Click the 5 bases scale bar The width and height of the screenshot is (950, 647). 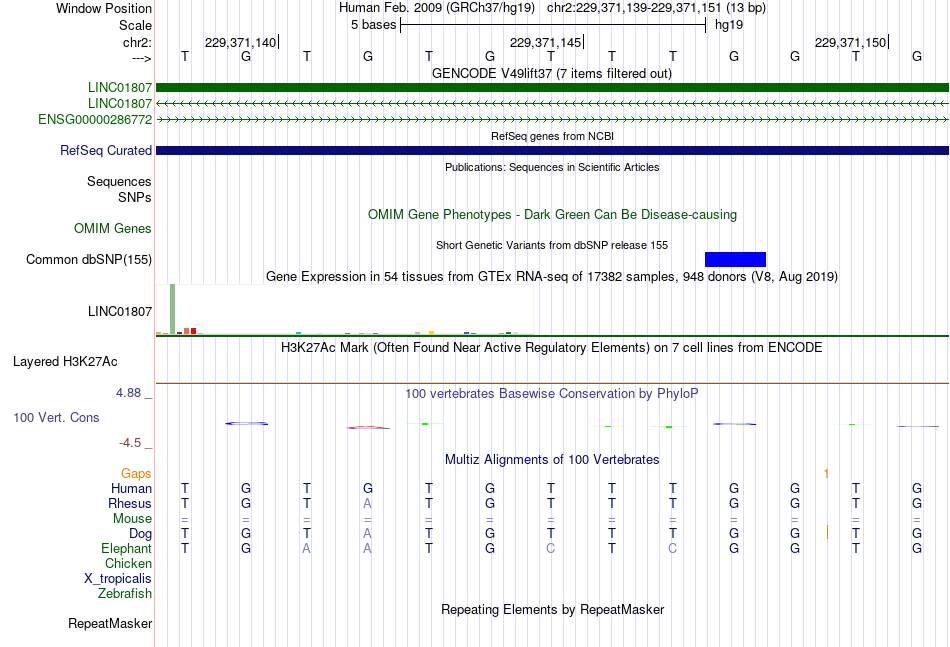(553, 25)
